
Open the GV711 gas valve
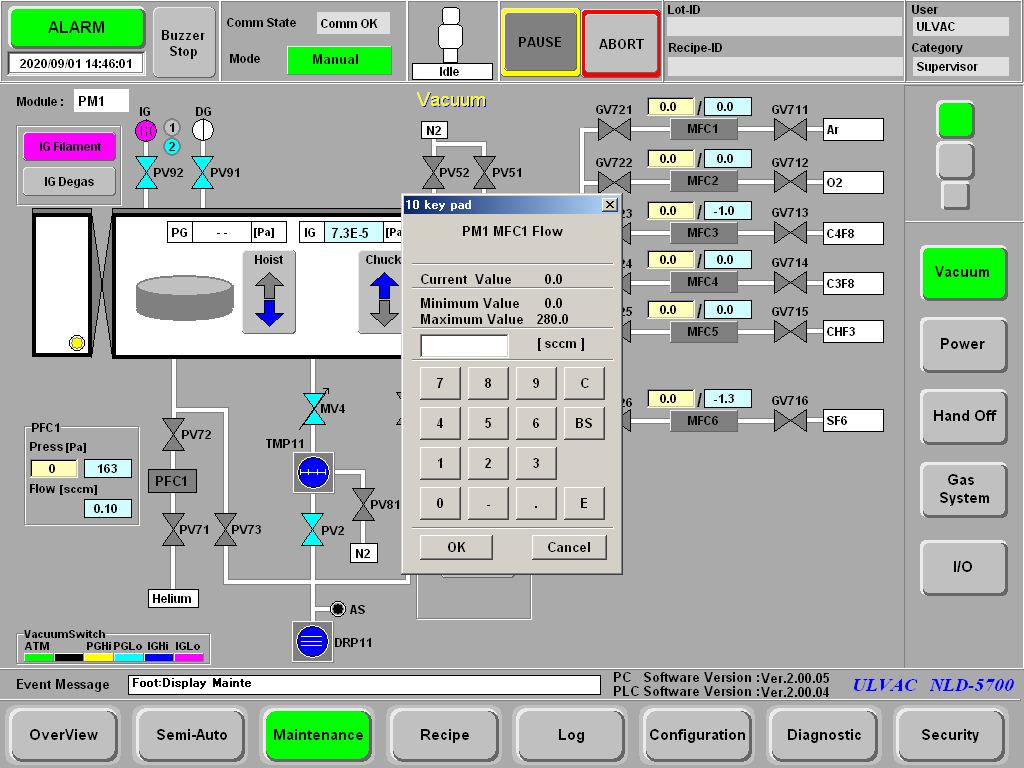coord(790,129)
